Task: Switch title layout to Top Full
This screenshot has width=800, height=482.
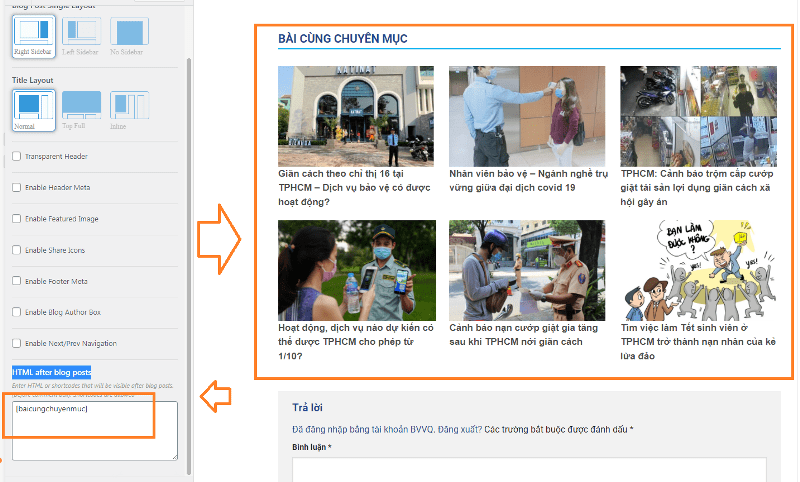Action: (x=81, y=104)
